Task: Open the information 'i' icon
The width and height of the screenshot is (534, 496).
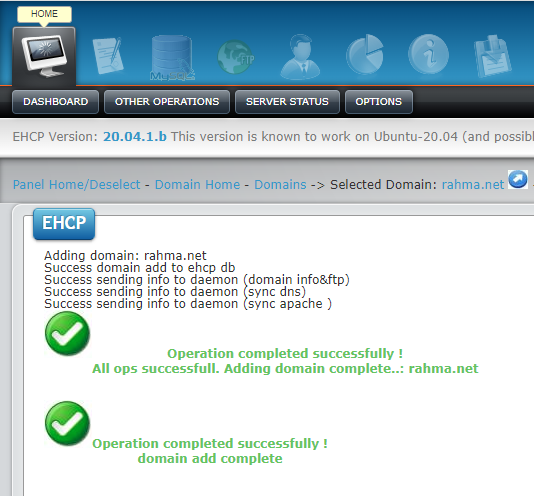Action: coord(428,55)
